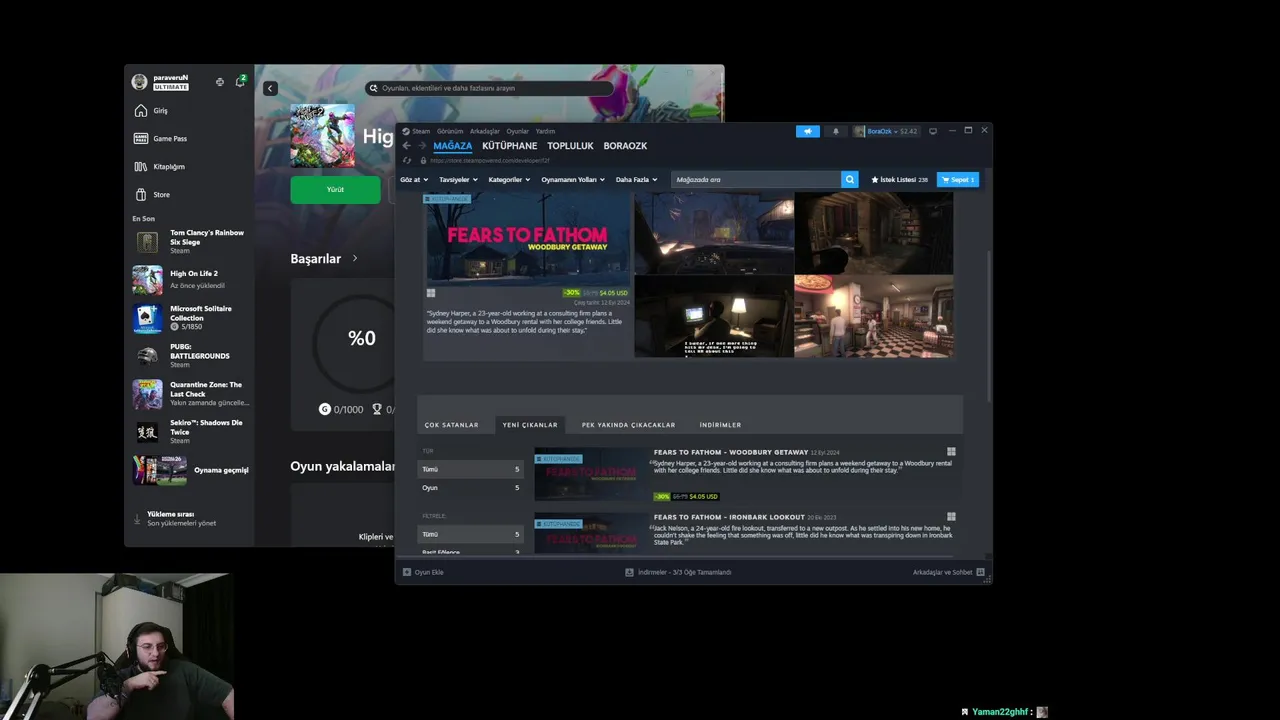Viewport: 1280px width, 720px height.
Task: Switch to KÜTÜPHANE section
Action: (x=510, y=146)
